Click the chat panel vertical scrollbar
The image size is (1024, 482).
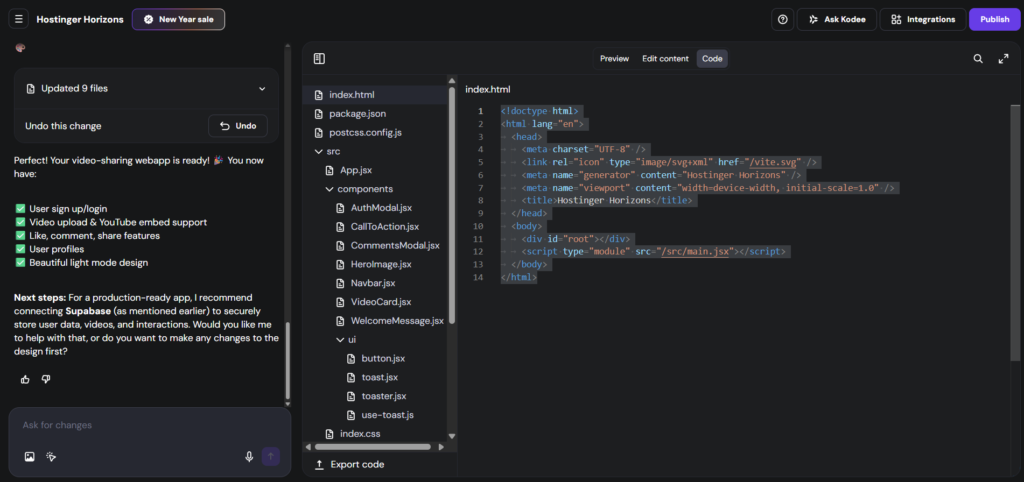tap(288, 361)
